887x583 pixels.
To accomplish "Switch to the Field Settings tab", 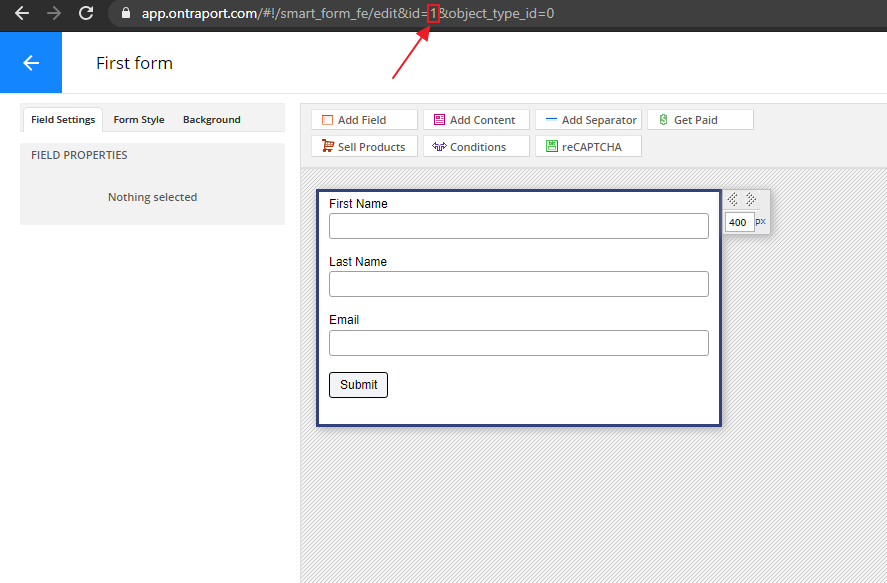I will coord(63,120).
